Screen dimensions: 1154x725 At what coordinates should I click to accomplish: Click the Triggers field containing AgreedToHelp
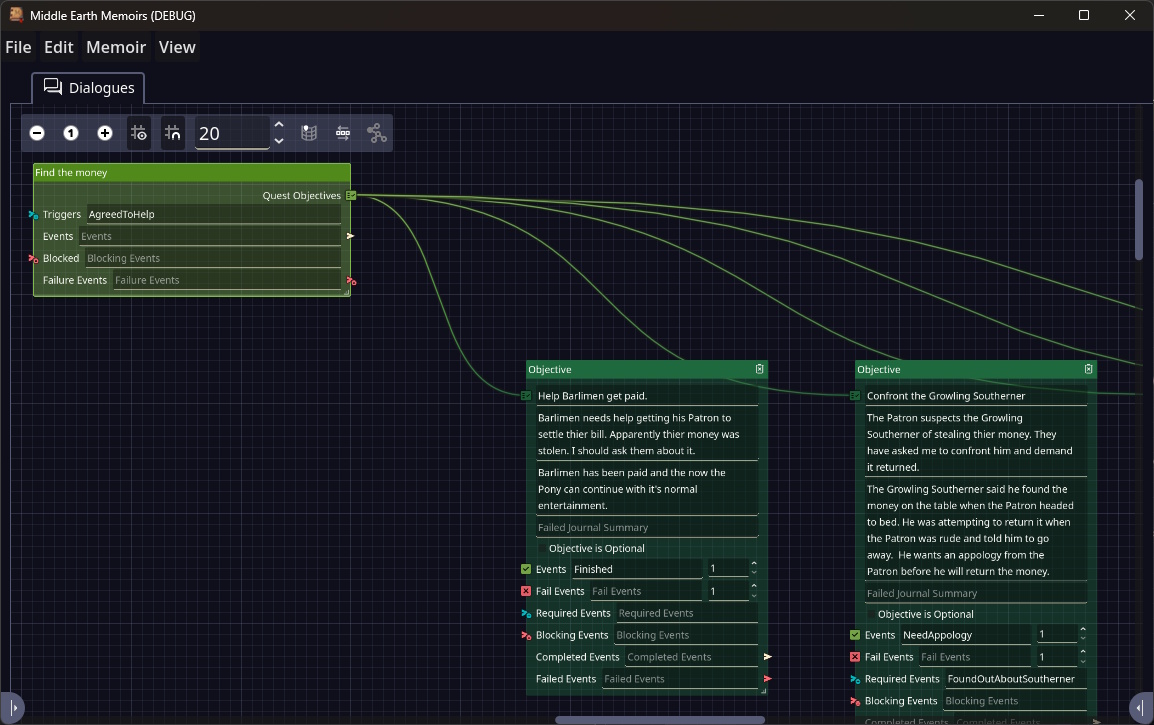pyautogui.click(x=212, y=214)
